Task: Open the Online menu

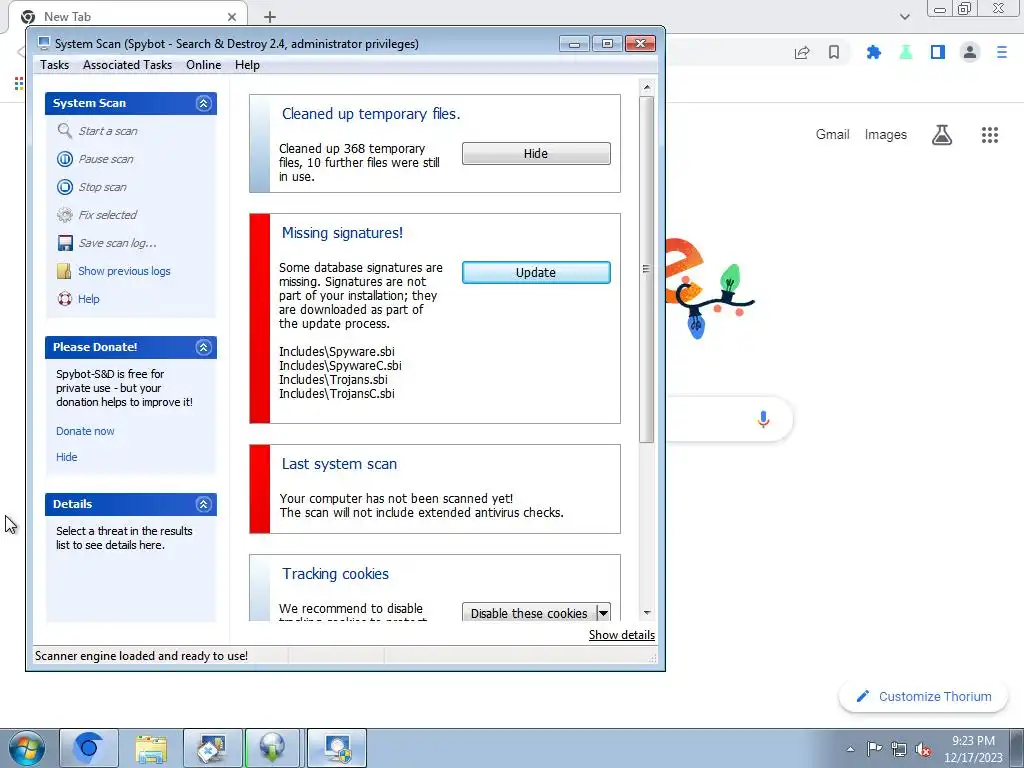Action: click(x=203, y=65)
